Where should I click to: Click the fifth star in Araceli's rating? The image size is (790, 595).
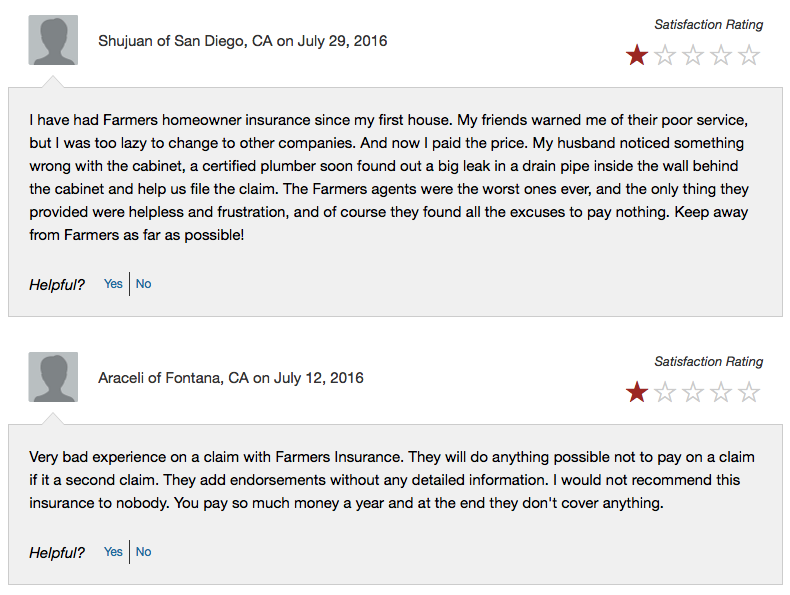point(749,393)
